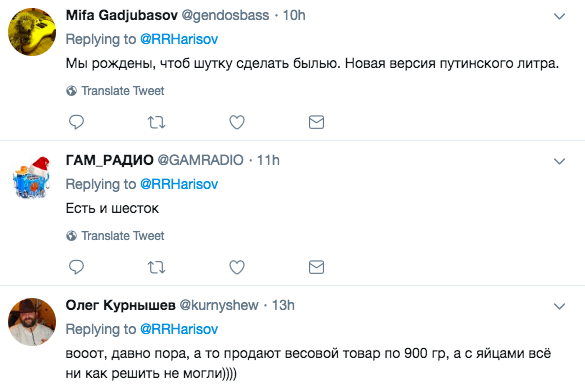The image size is (585, 386).
Task: Open Олег Курнышев's avatar photo
Action: click(32, 322)
